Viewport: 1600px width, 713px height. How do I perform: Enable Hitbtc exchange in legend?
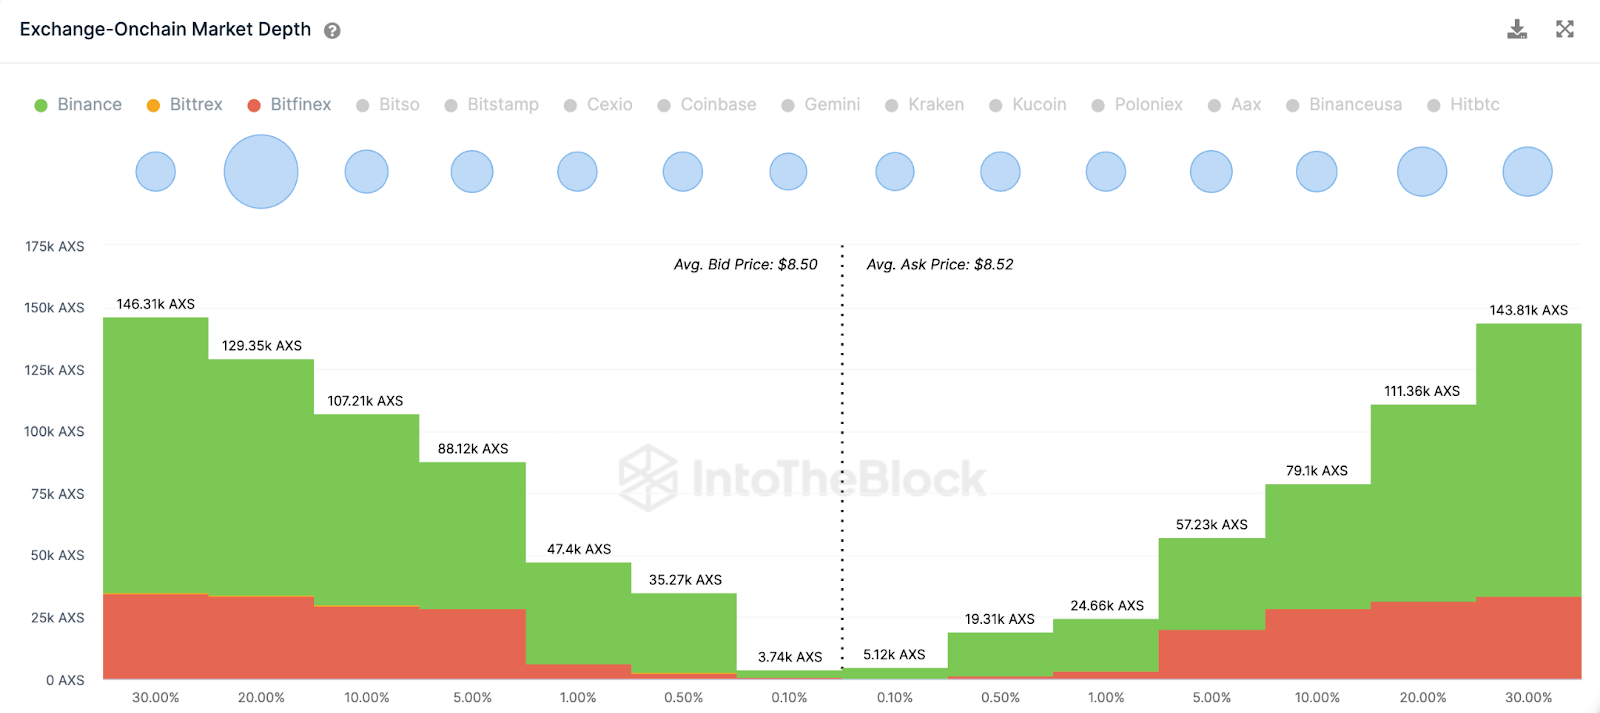[x=1463, y=105]
